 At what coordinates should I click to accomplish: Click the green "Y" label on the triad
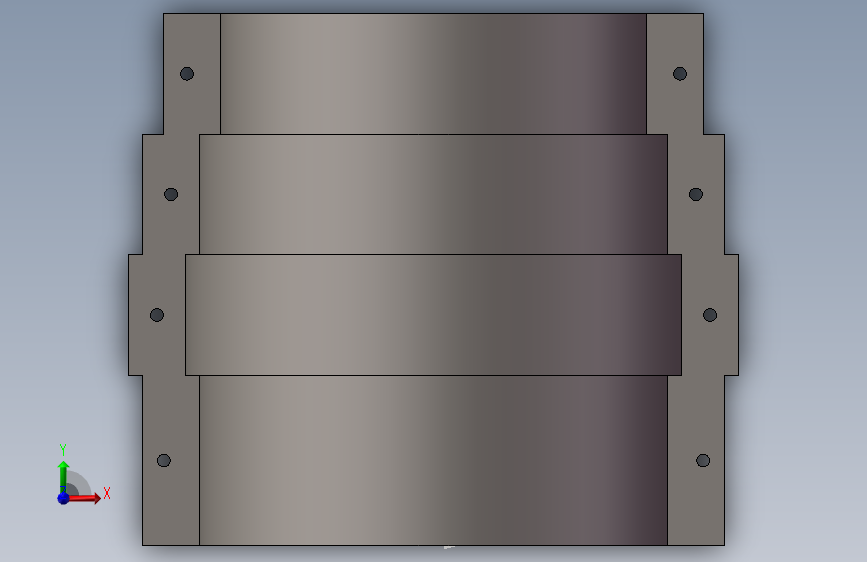(63, 449)
